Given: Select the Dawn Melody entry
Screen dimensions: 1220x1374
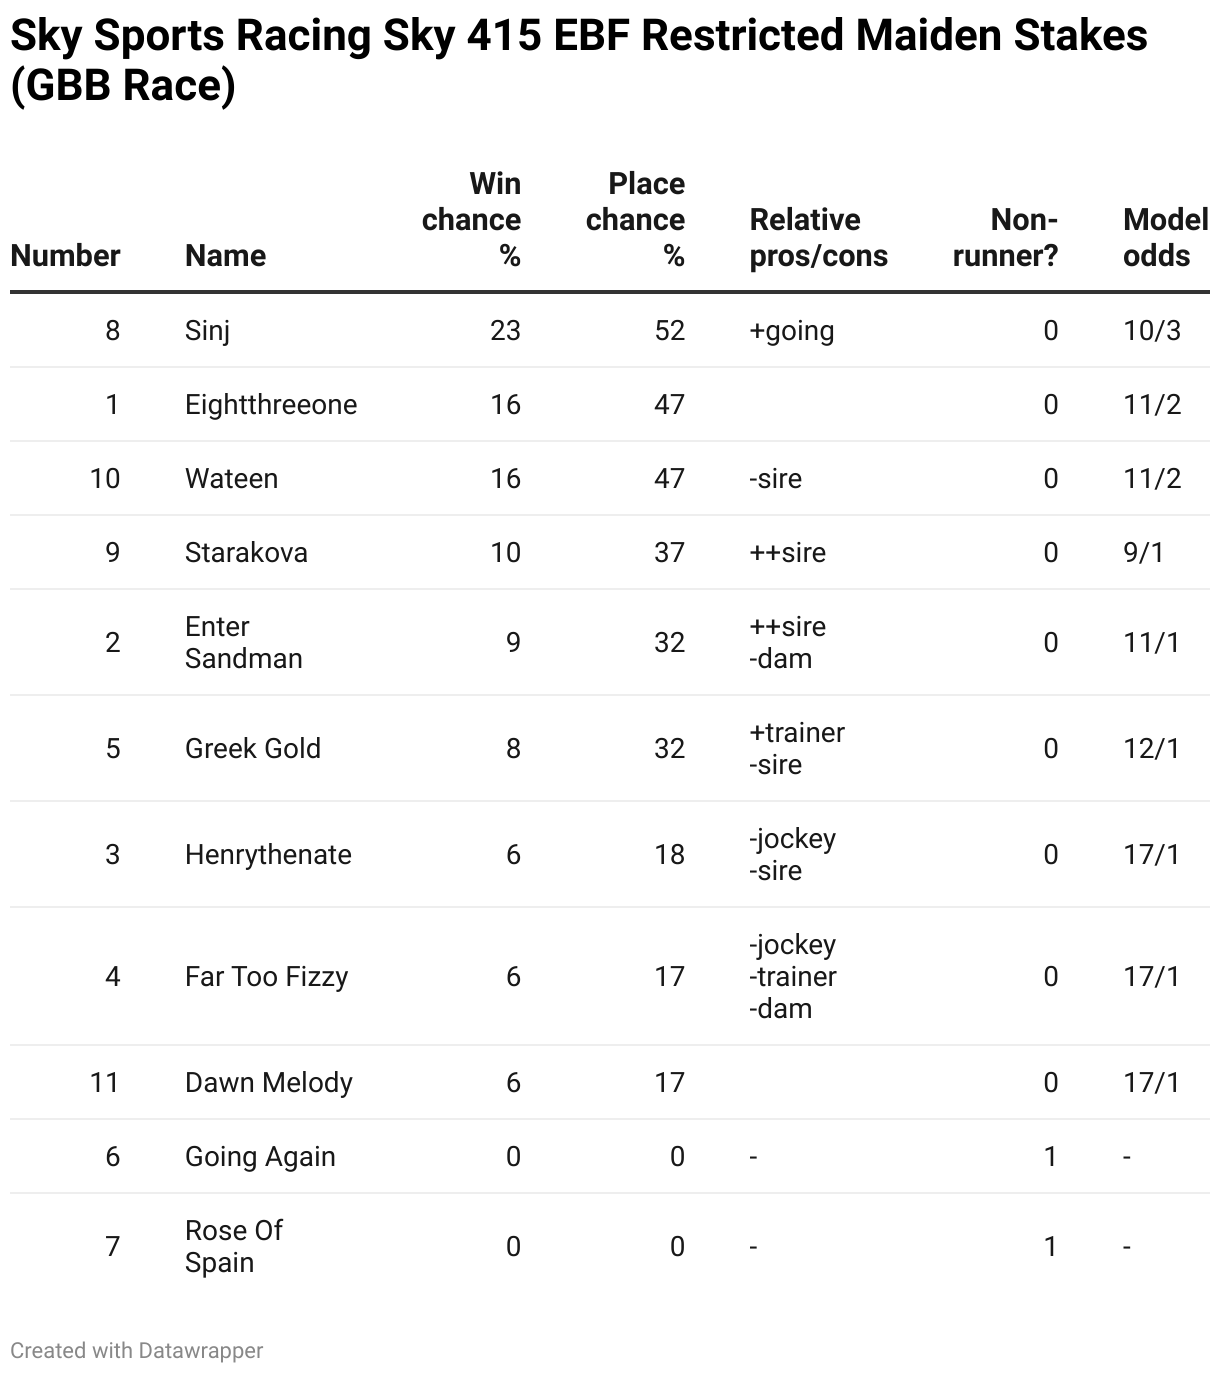Looking at the screenshot, I should pyautogui.click(x=268, y=1082).
